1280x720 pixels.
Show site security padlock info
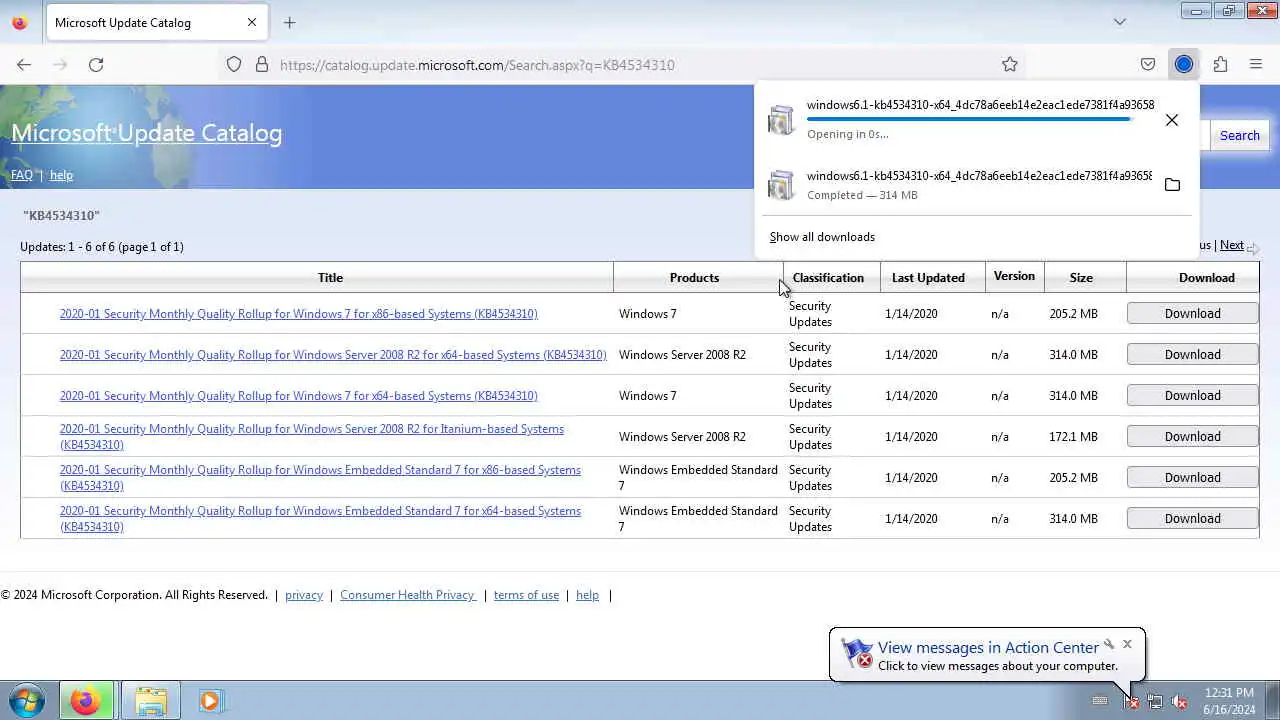pos(262,64)
